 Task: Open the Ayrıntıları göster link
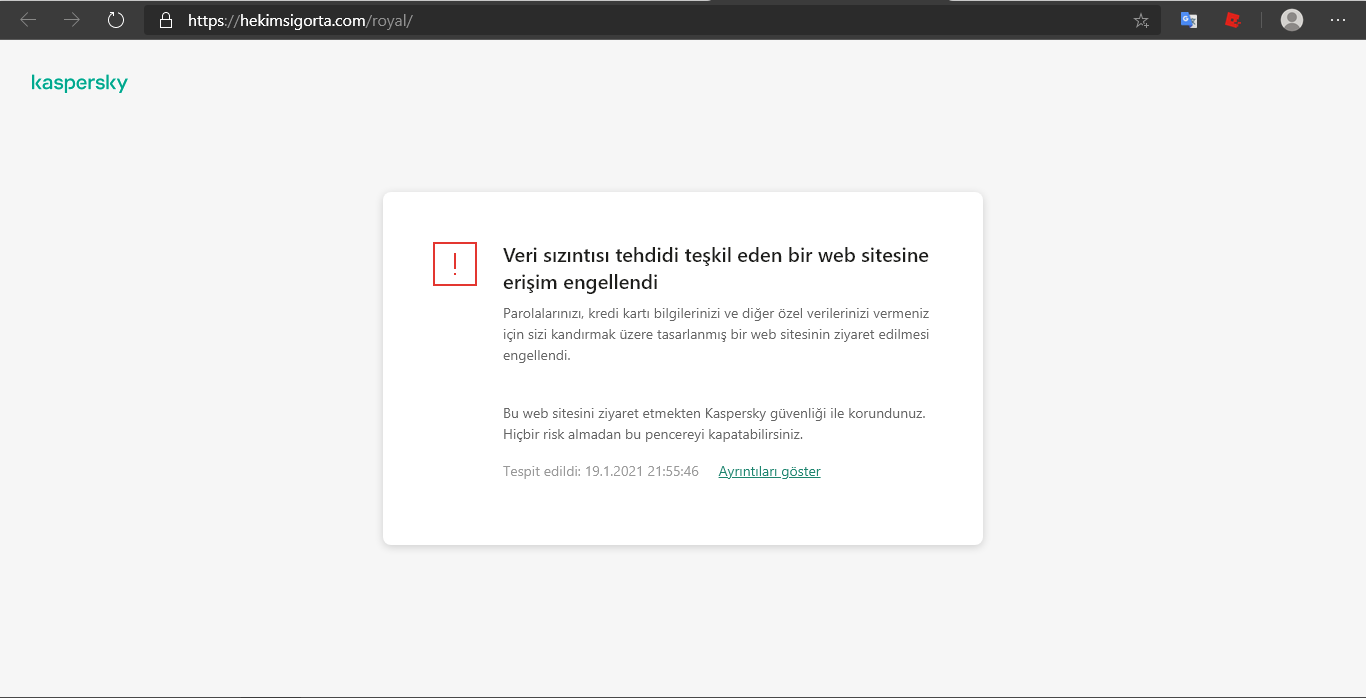[769, 471]
